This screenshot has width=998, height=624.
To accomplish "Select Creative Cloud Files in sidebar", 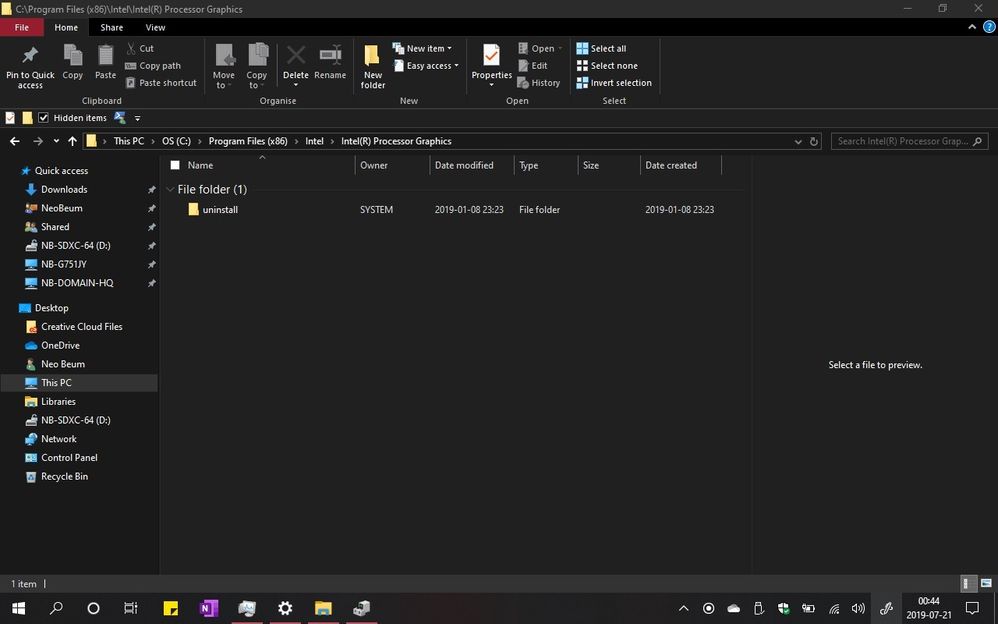I will pos(81,327).
